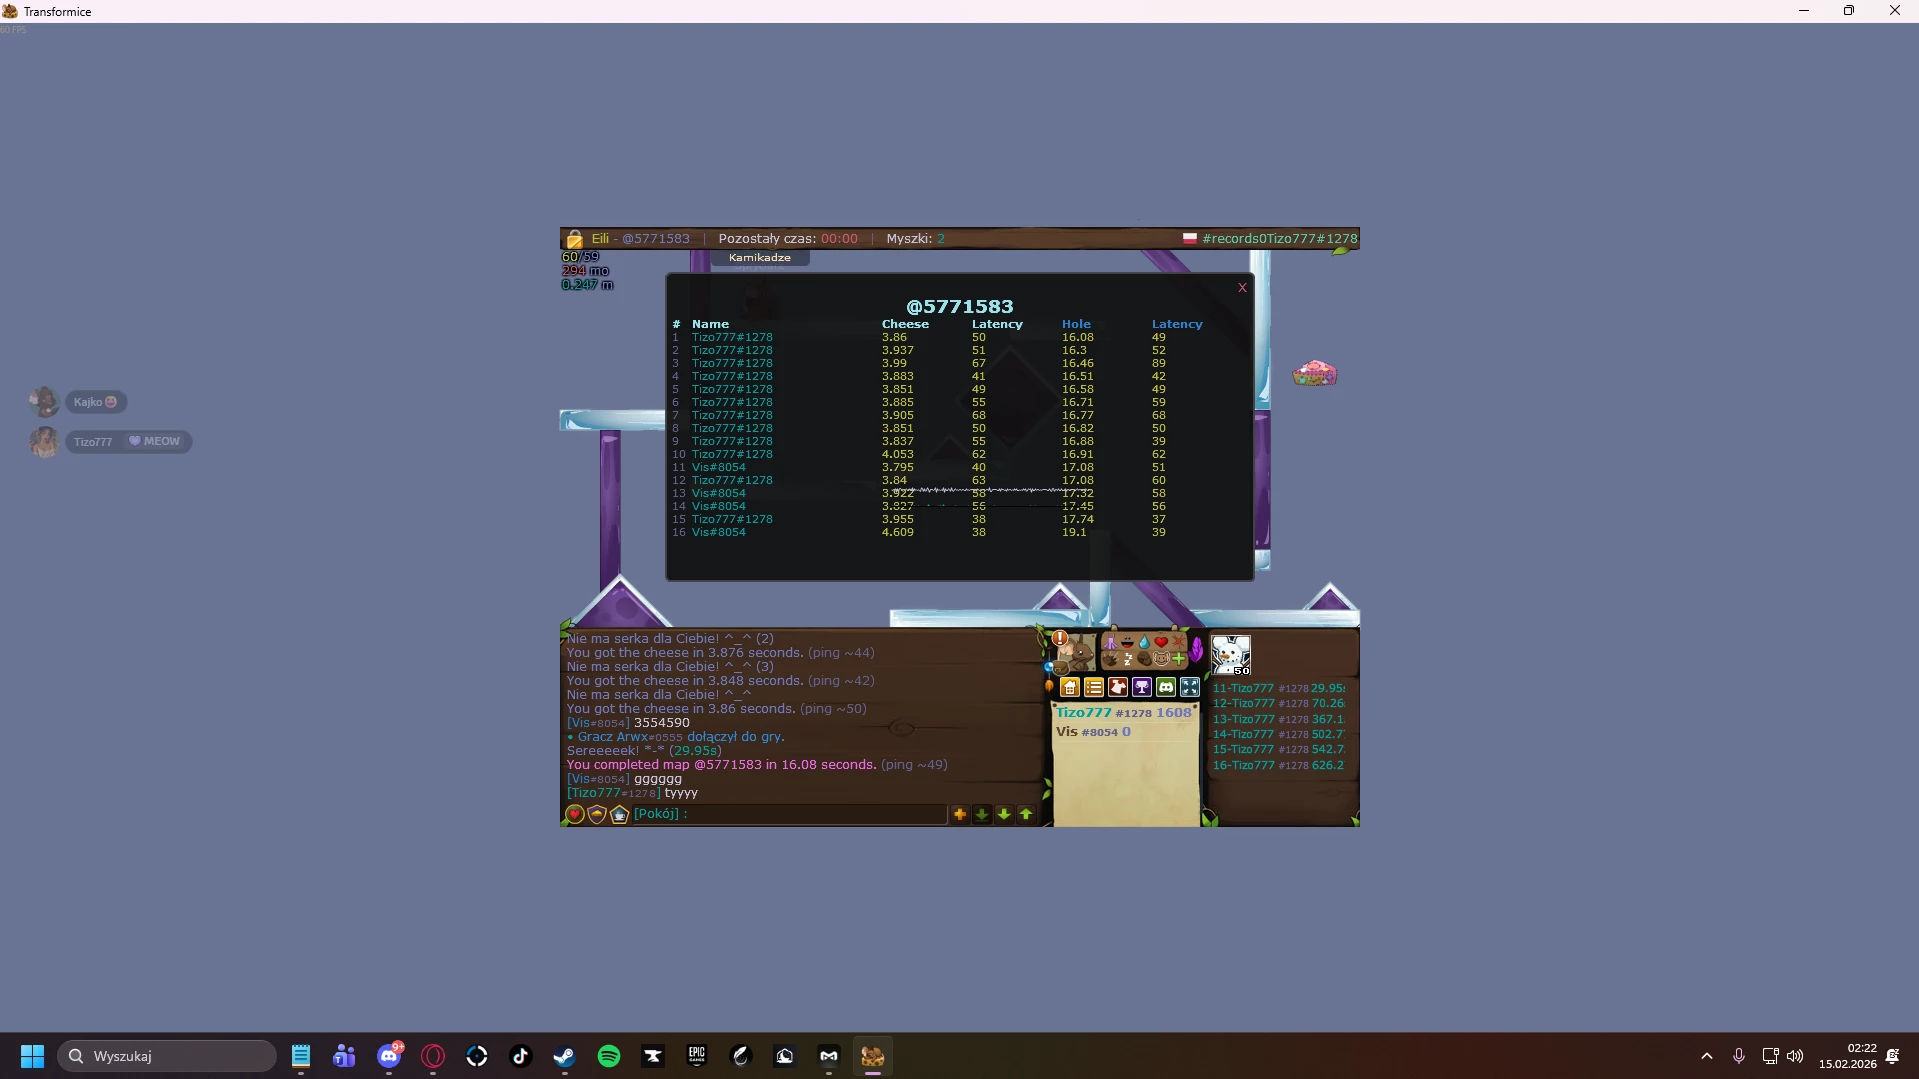Click the snowman avatar with 50
Viewport: 1919px width, 1079px height.
point(1231,655)
